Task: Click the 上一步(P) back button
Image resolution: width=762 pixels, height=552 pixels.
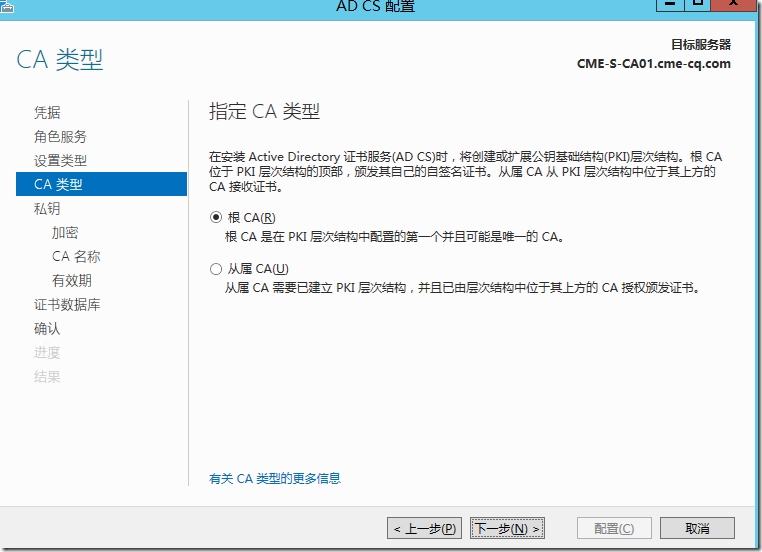Action: (x=424, y=528)
